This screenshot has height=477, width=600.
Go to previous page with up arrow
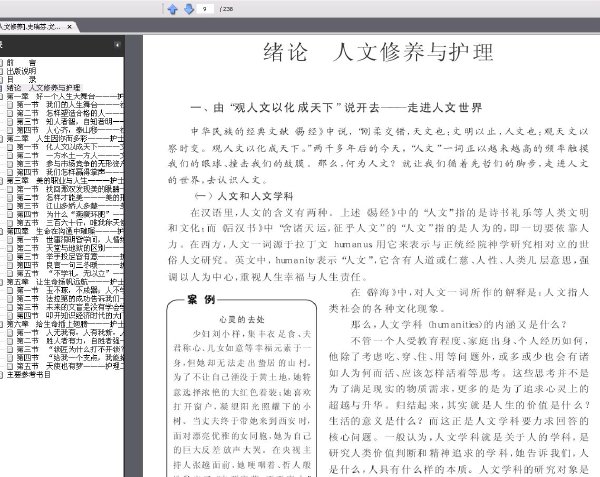(x=173, y=9)
